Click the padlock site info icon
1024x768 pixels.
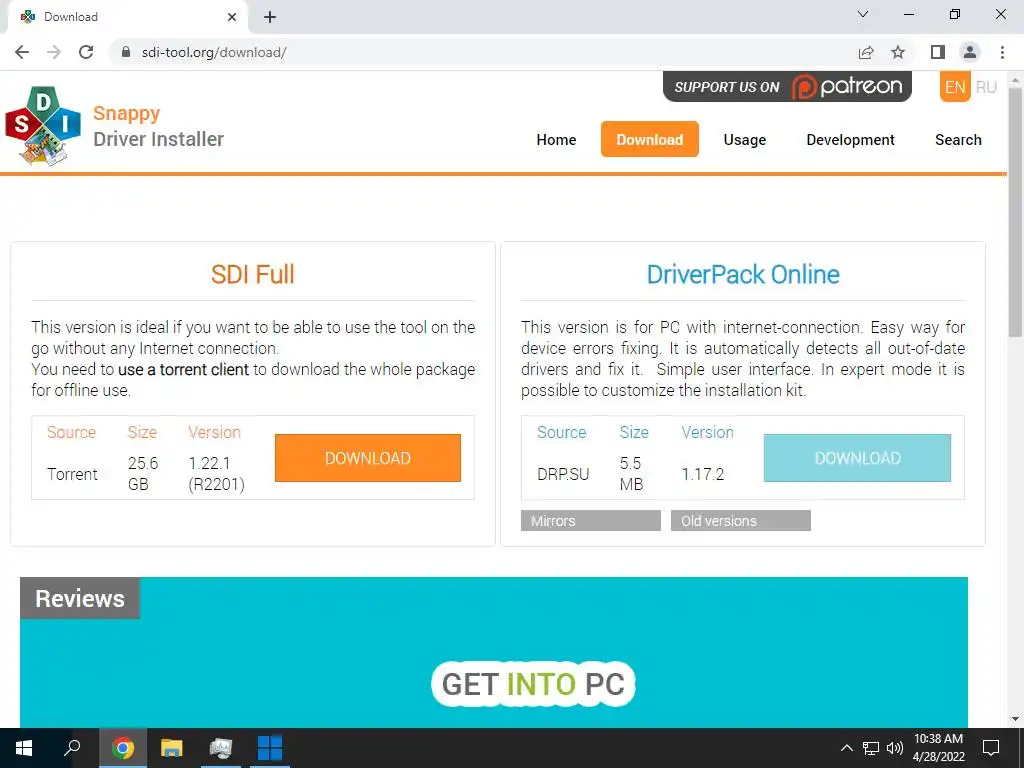point(126,52)
